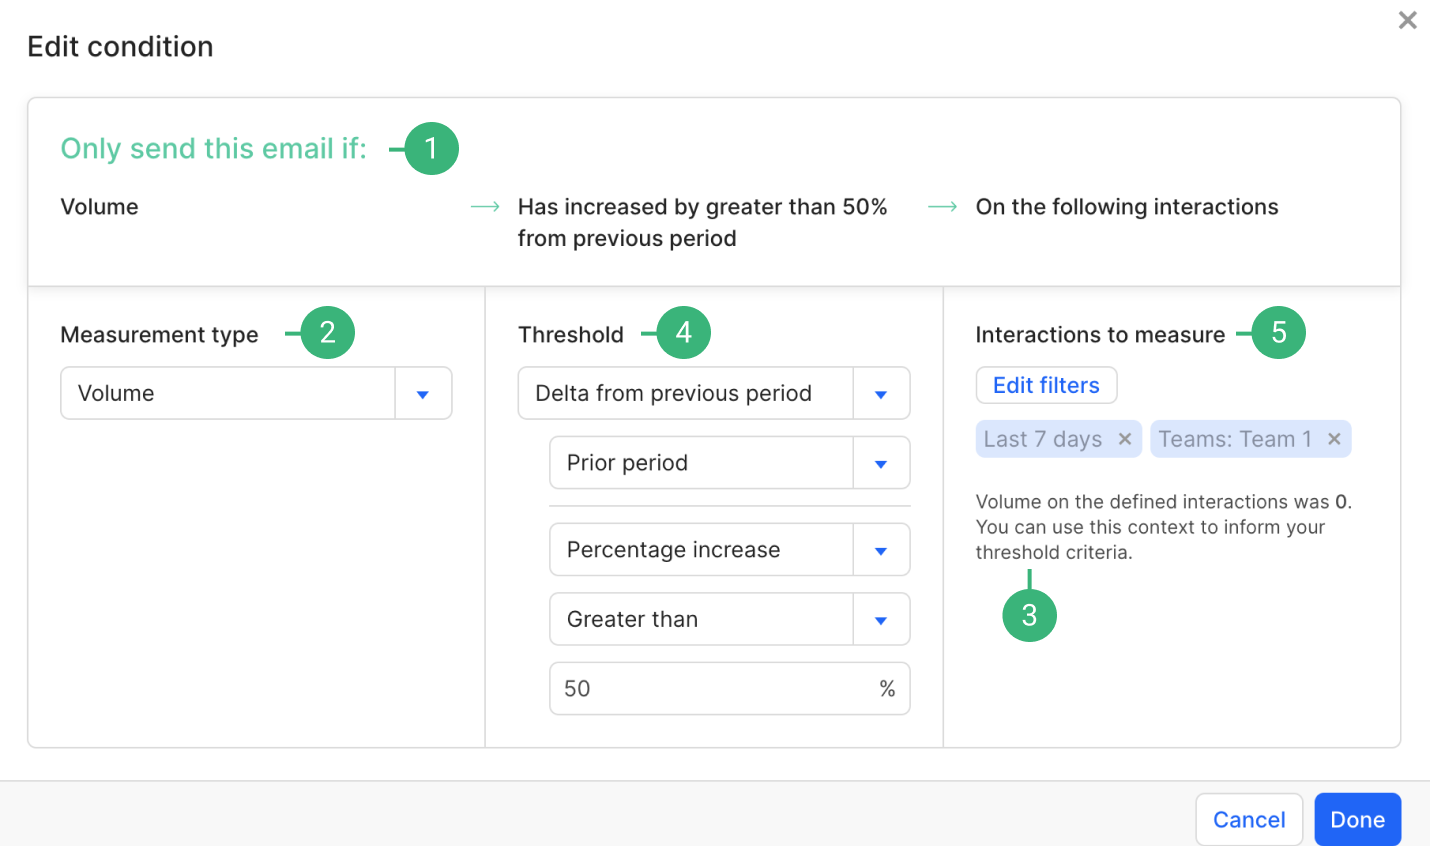
Task: Close the Edit condition dialog
Action: tap(1407, 20)
